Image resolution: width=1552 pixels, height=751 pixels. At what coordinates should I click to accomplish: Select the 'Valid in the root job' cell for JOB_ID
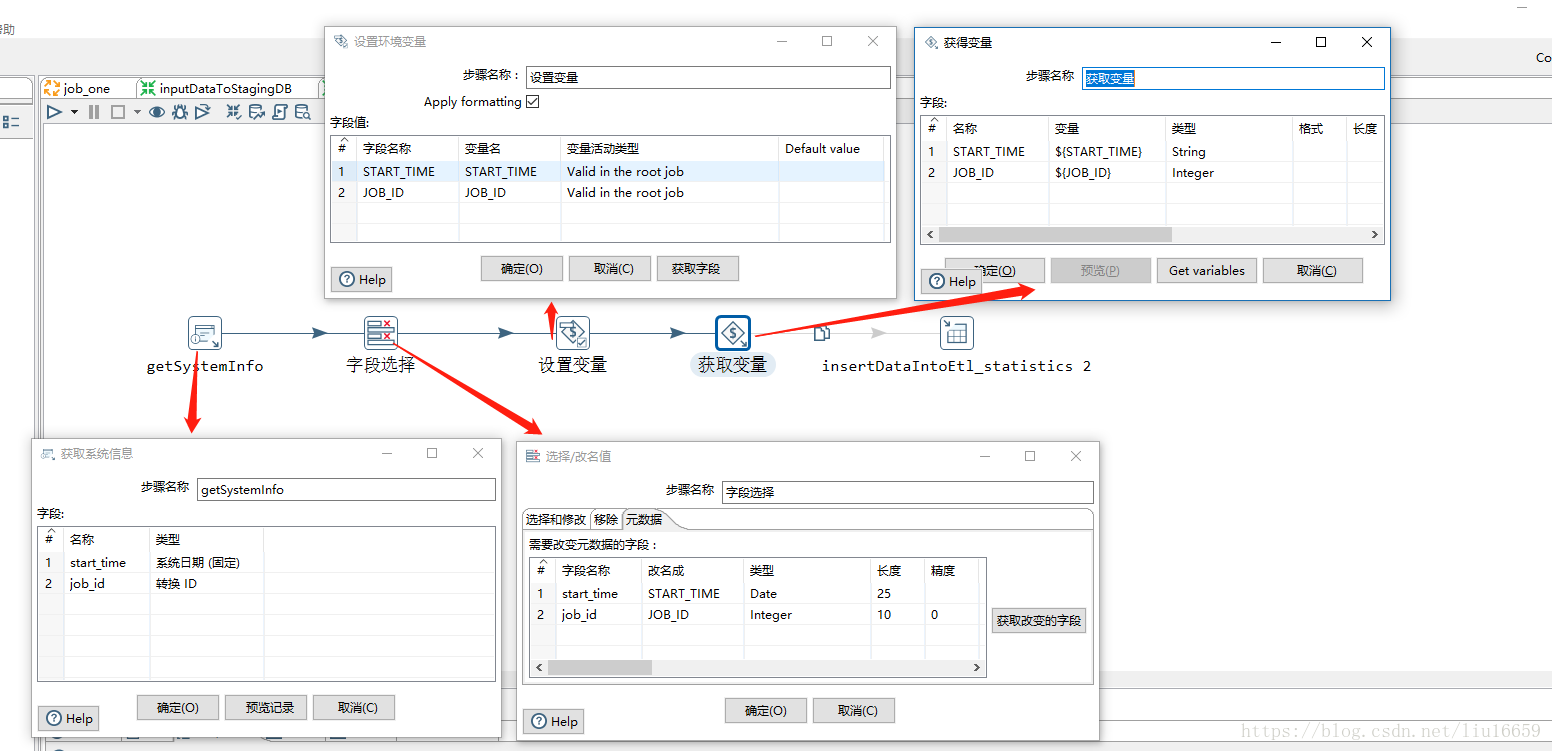(x=669, y=193)
